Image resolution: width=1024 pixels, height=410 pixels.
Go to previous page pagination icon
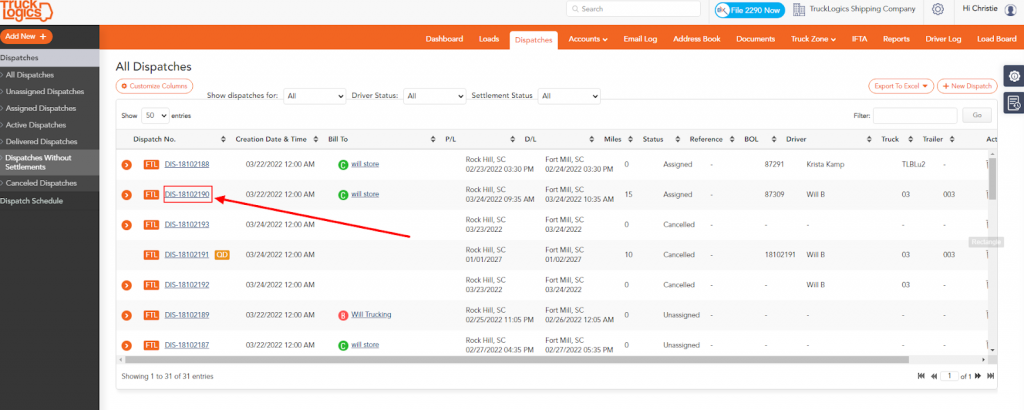point(934,376)
